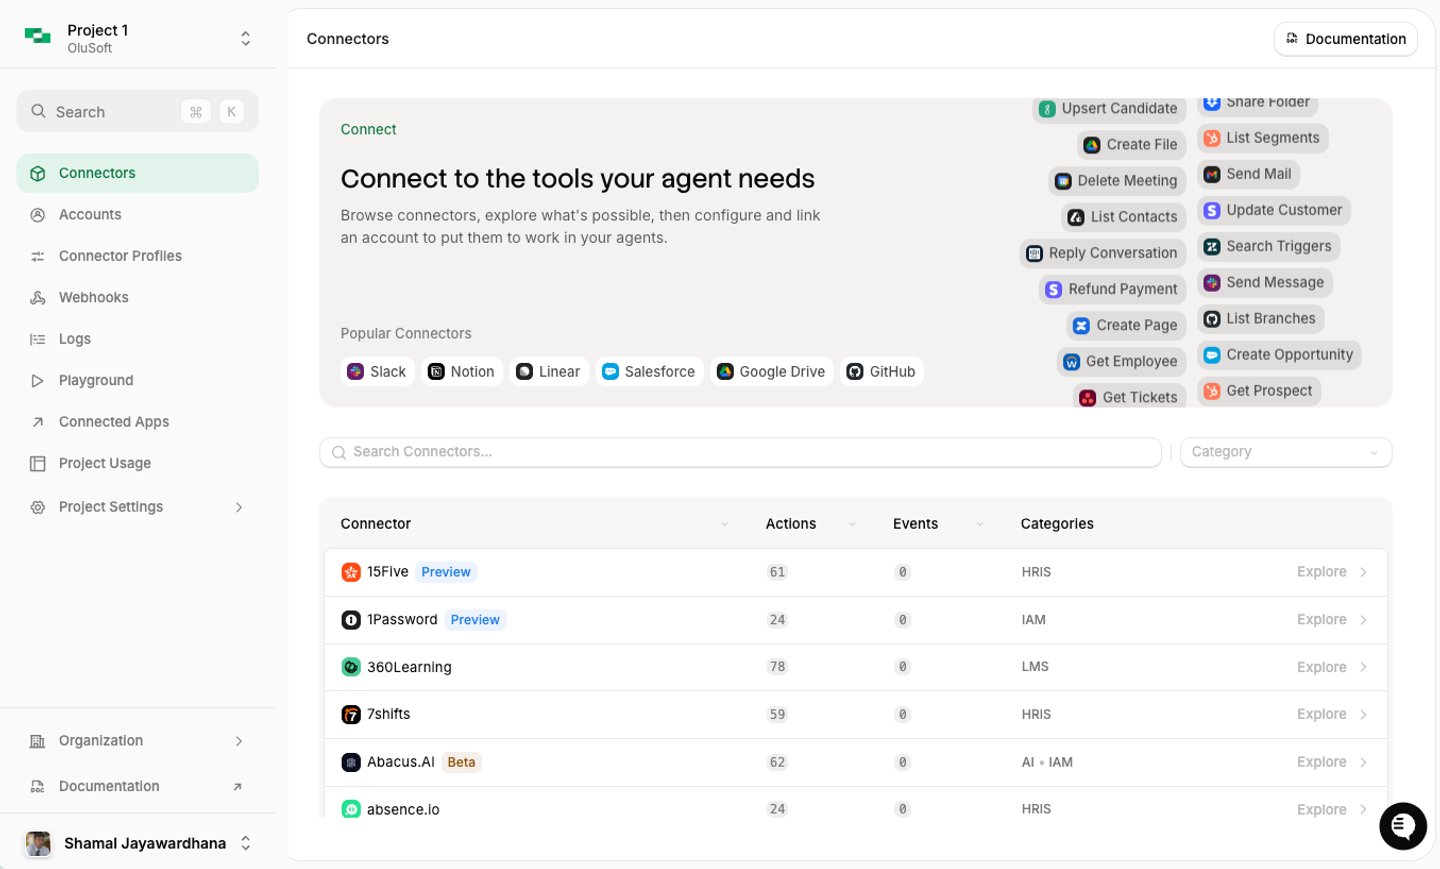Expand the Organization submenu
Image resolution: width=1440 pixels, height=869 pixels.
click(x=239, y=741)
